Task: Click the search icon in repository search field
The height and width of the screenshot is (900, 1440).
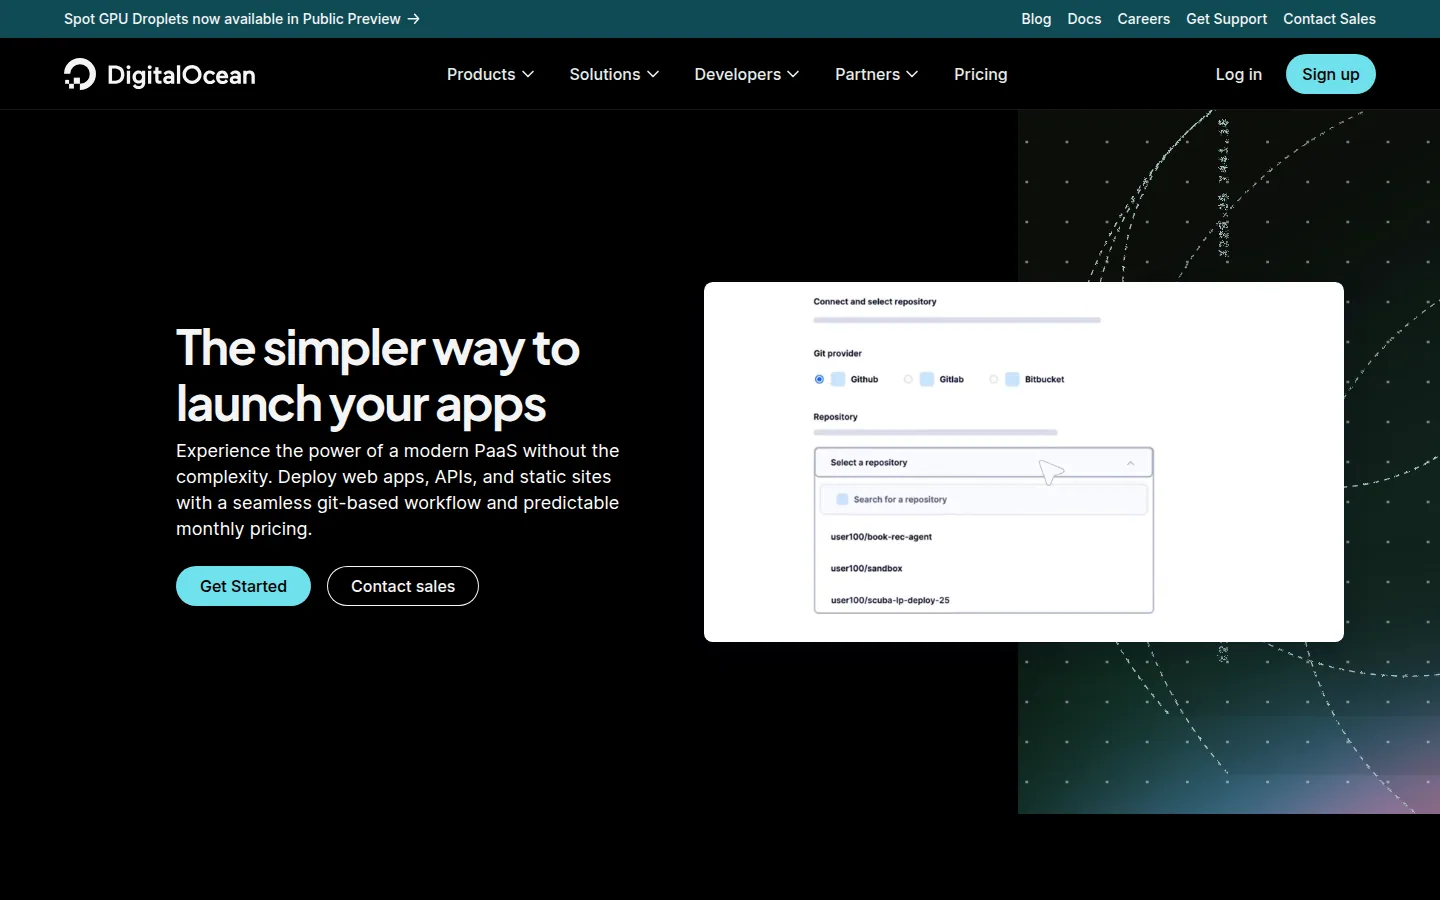Action: 842,499
